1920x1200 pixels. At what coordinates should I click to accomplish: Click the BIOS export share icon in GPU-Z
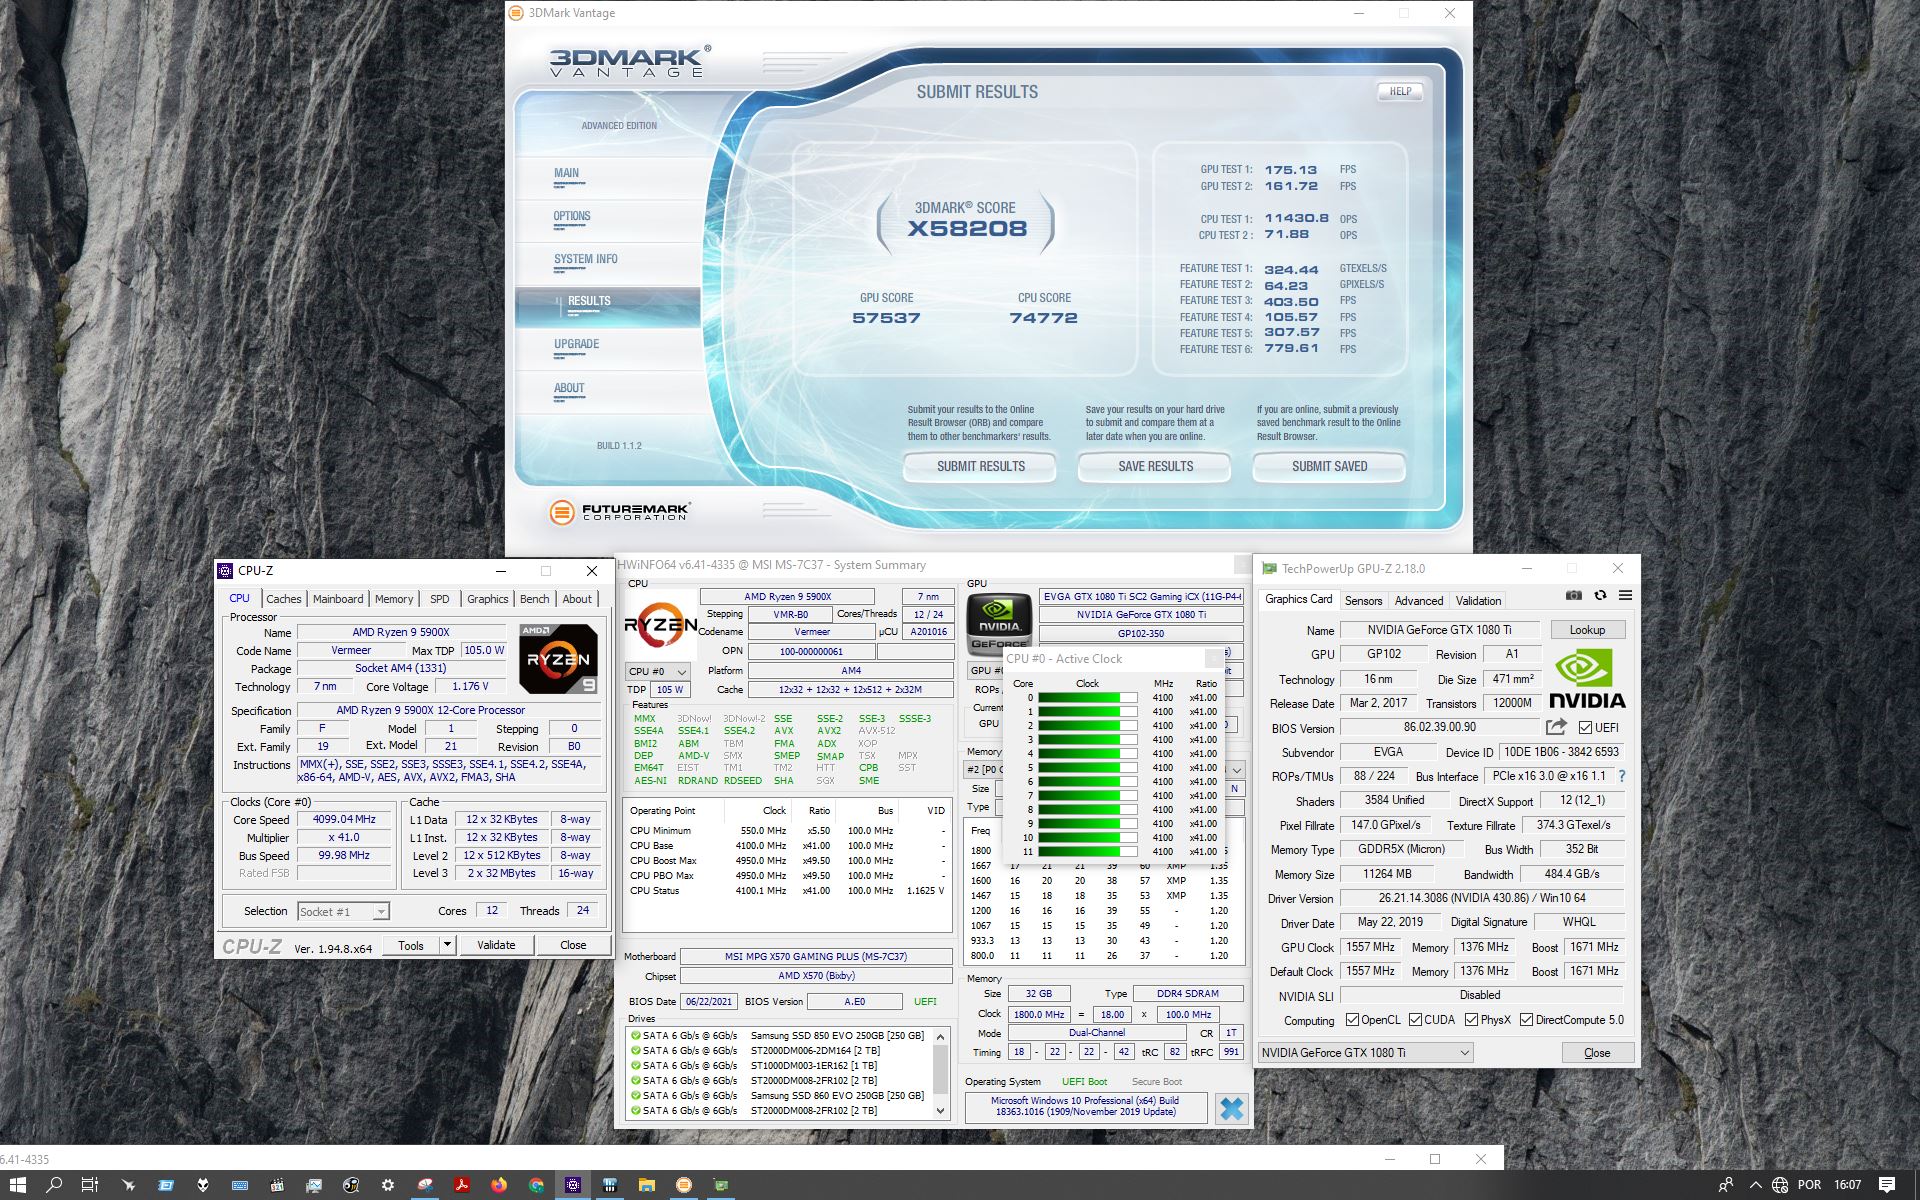point(1555,727)
